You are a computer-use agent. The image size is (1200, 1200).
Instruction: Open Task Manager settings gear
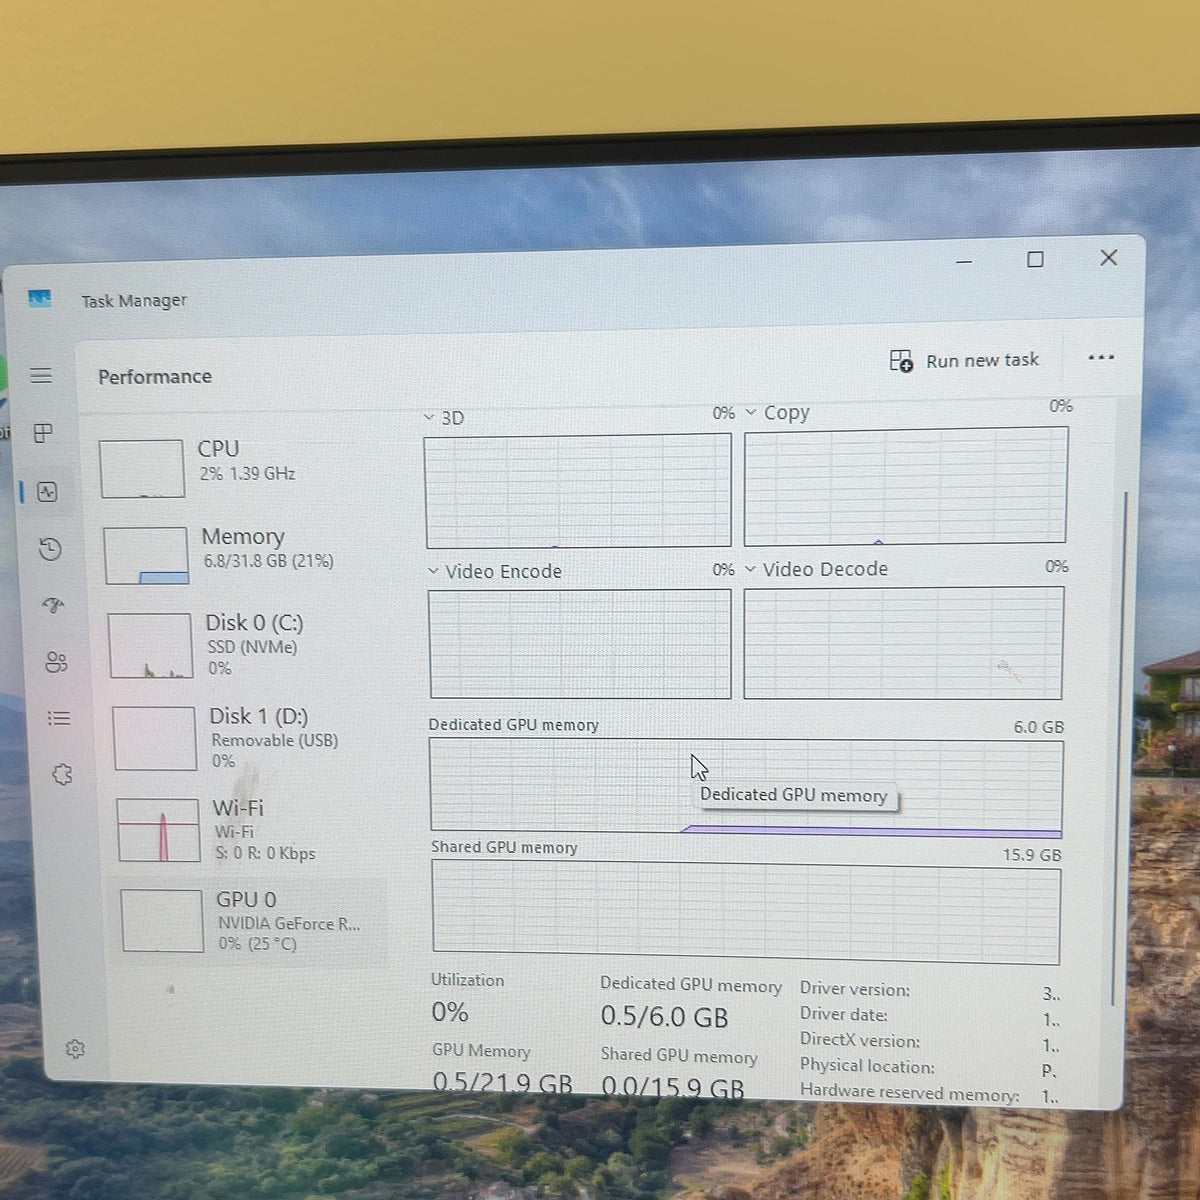click(75, 1049)
